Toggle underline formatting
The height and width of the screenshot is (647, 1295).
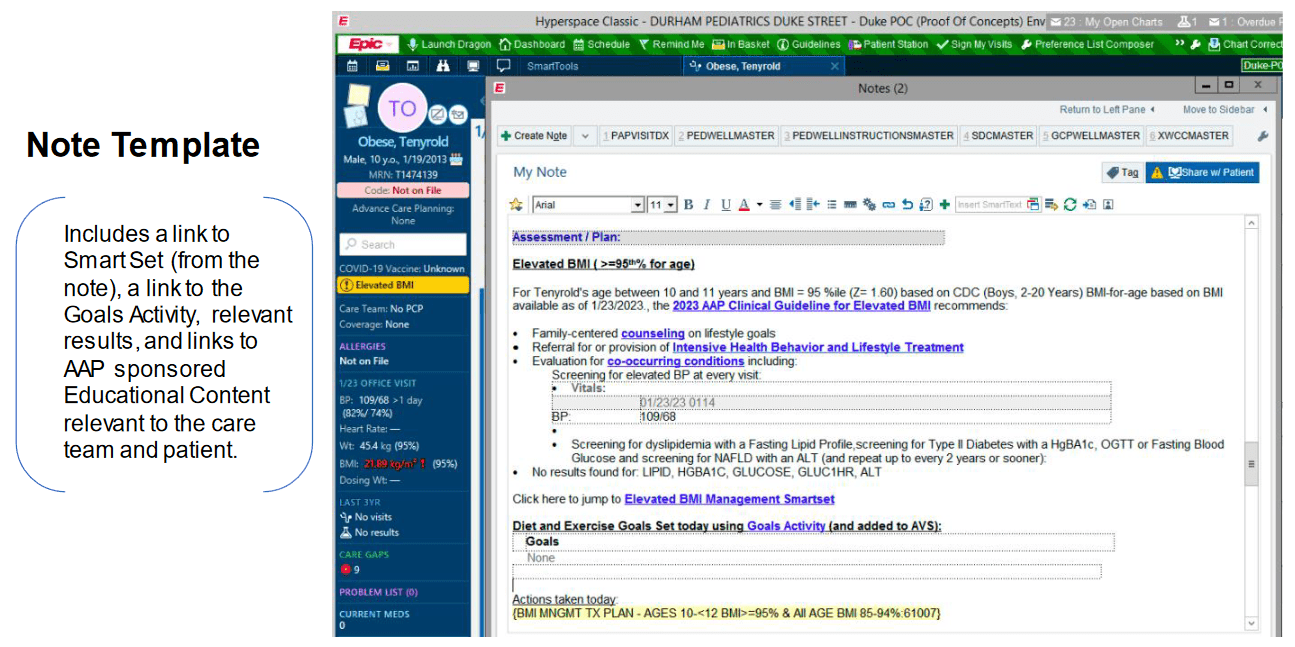(726, 205)
